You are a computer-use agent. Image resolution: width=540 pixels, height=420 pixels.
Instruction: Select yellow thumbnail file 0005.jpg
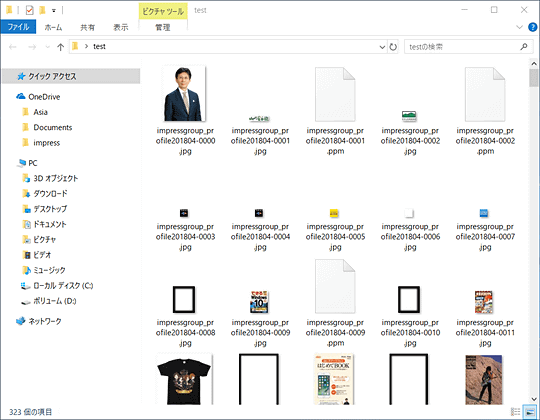tap(334, 213)
